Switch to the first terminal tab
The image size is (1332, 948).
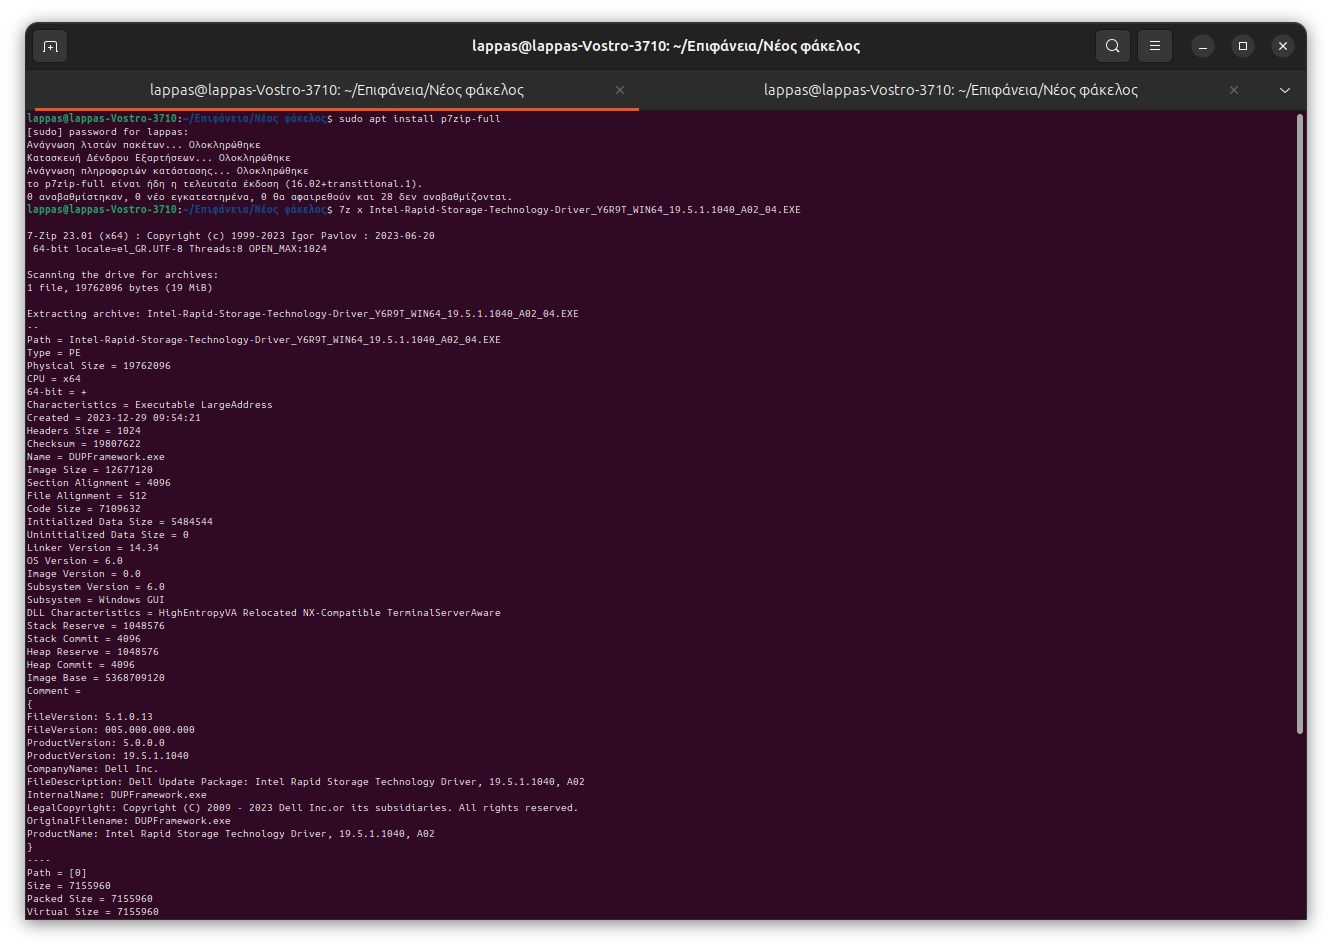point(336,90)
